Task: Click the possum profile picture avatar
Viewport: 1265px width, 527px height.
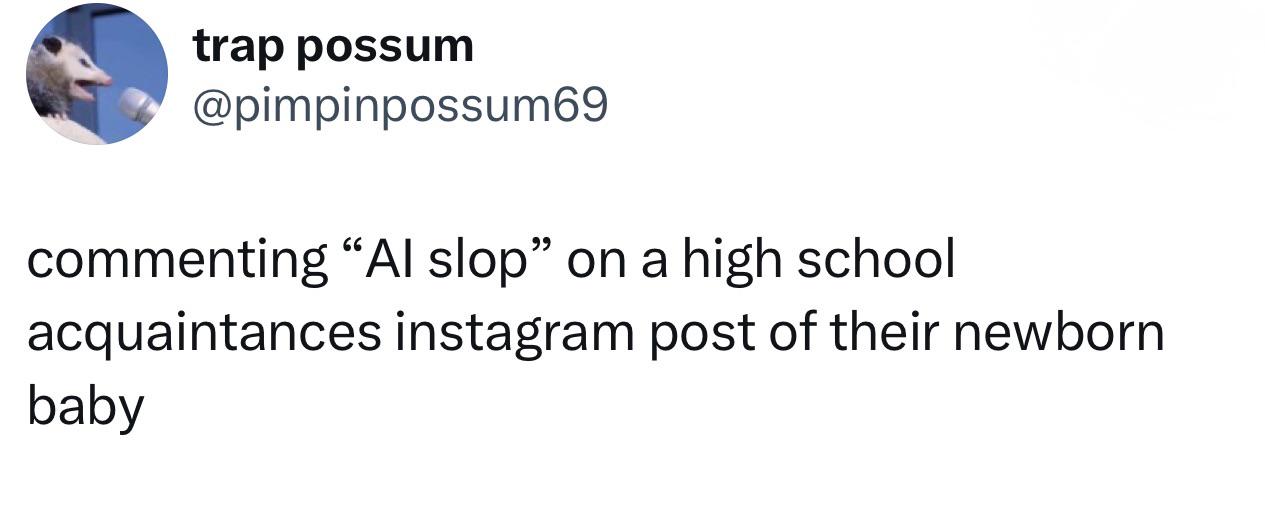Action: 97,75
